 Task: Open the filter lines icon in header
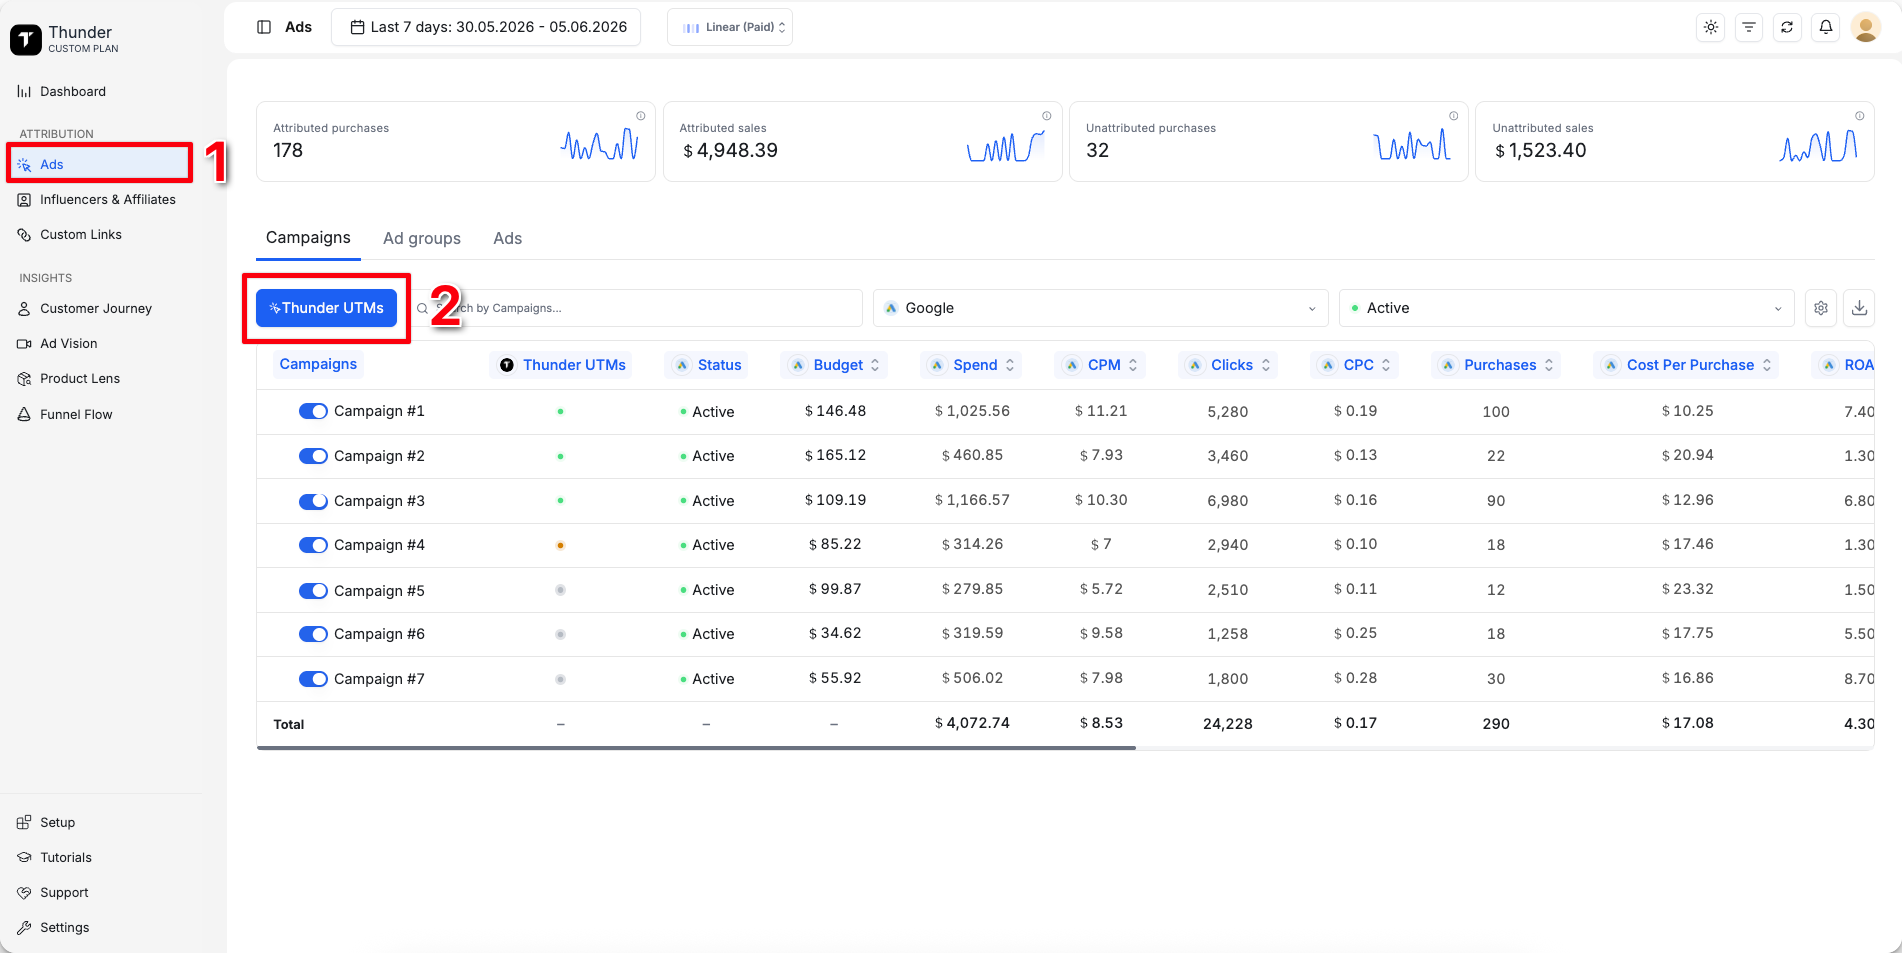click(1749, 27)
